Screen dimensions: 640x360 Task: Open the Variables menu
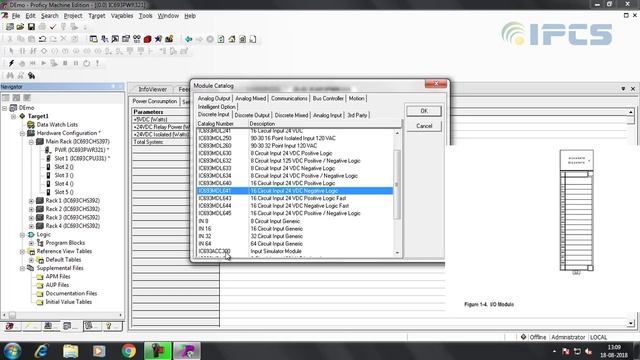pos(122,16)
